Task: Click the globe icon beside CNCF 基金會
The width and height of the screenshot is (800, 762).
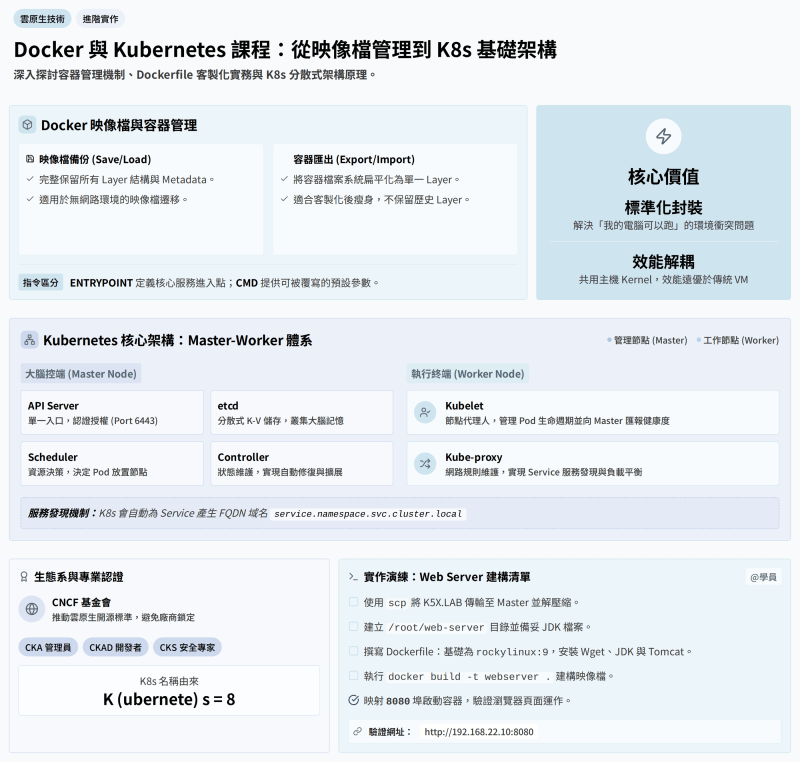Action: tap(32, 609)
